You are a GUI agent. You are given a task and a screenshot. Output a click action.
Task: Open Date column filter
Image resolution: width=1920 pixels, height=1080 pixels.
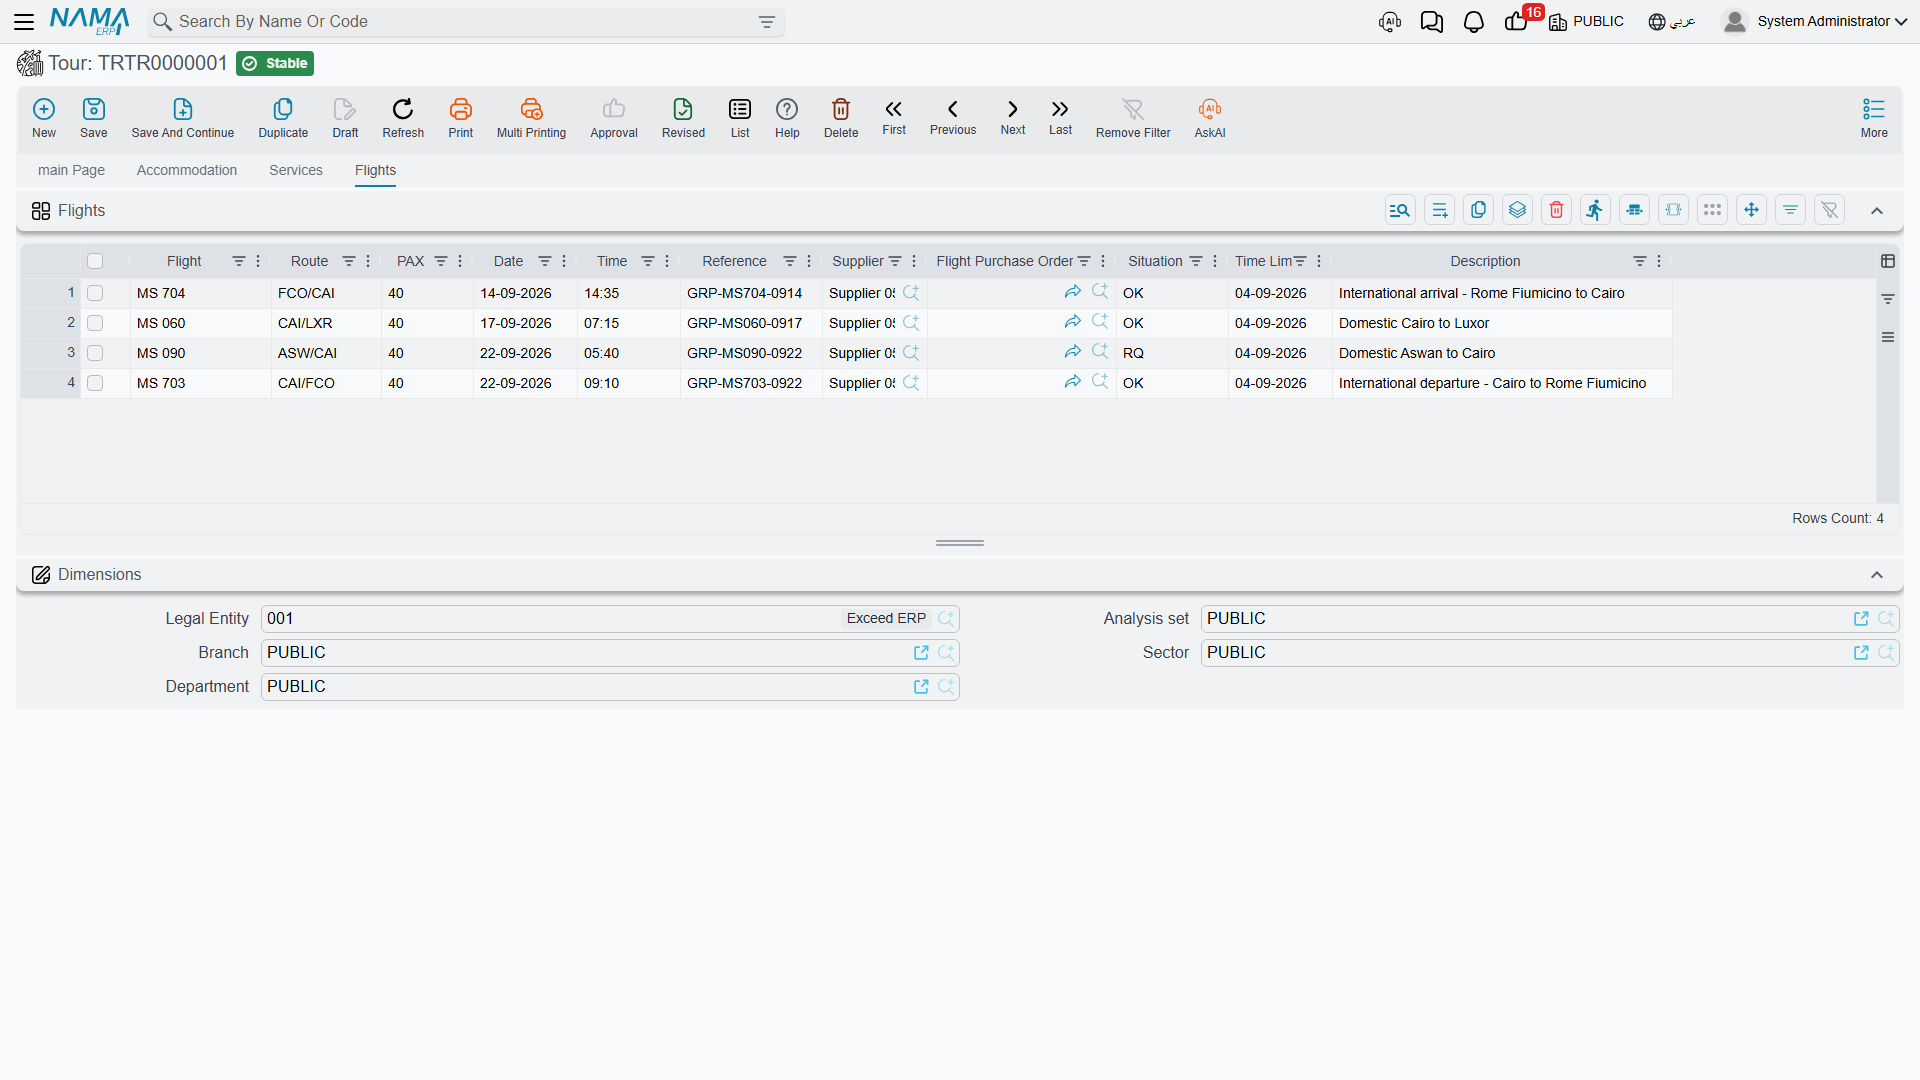point(545,261)
